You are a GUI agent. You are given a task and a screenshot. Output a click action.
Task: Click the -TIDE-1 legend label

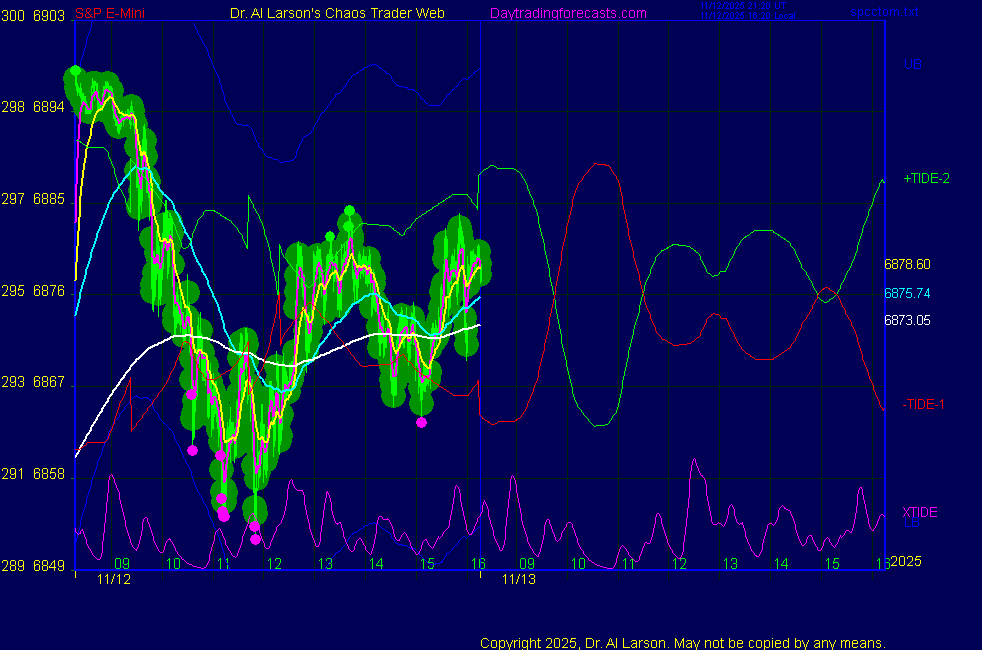click(x=924, y=404)
